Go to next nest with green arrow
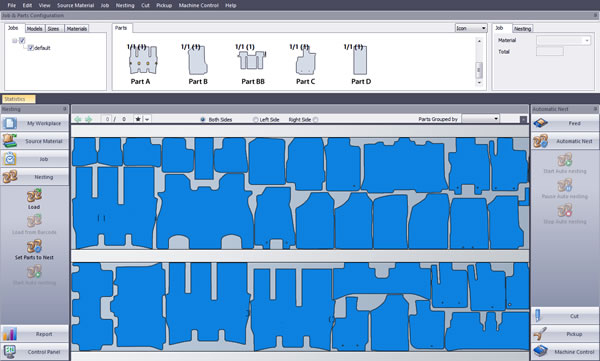The width and height of the screenshot is (600, 361). point(88,119)
